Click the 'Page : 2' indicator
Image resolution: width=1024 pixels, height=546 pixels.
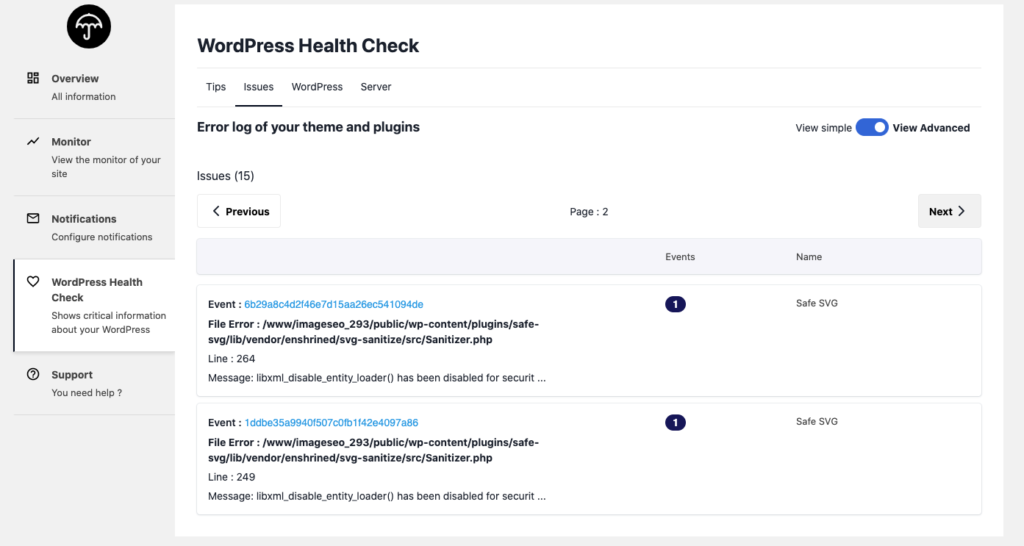(588, 212)
